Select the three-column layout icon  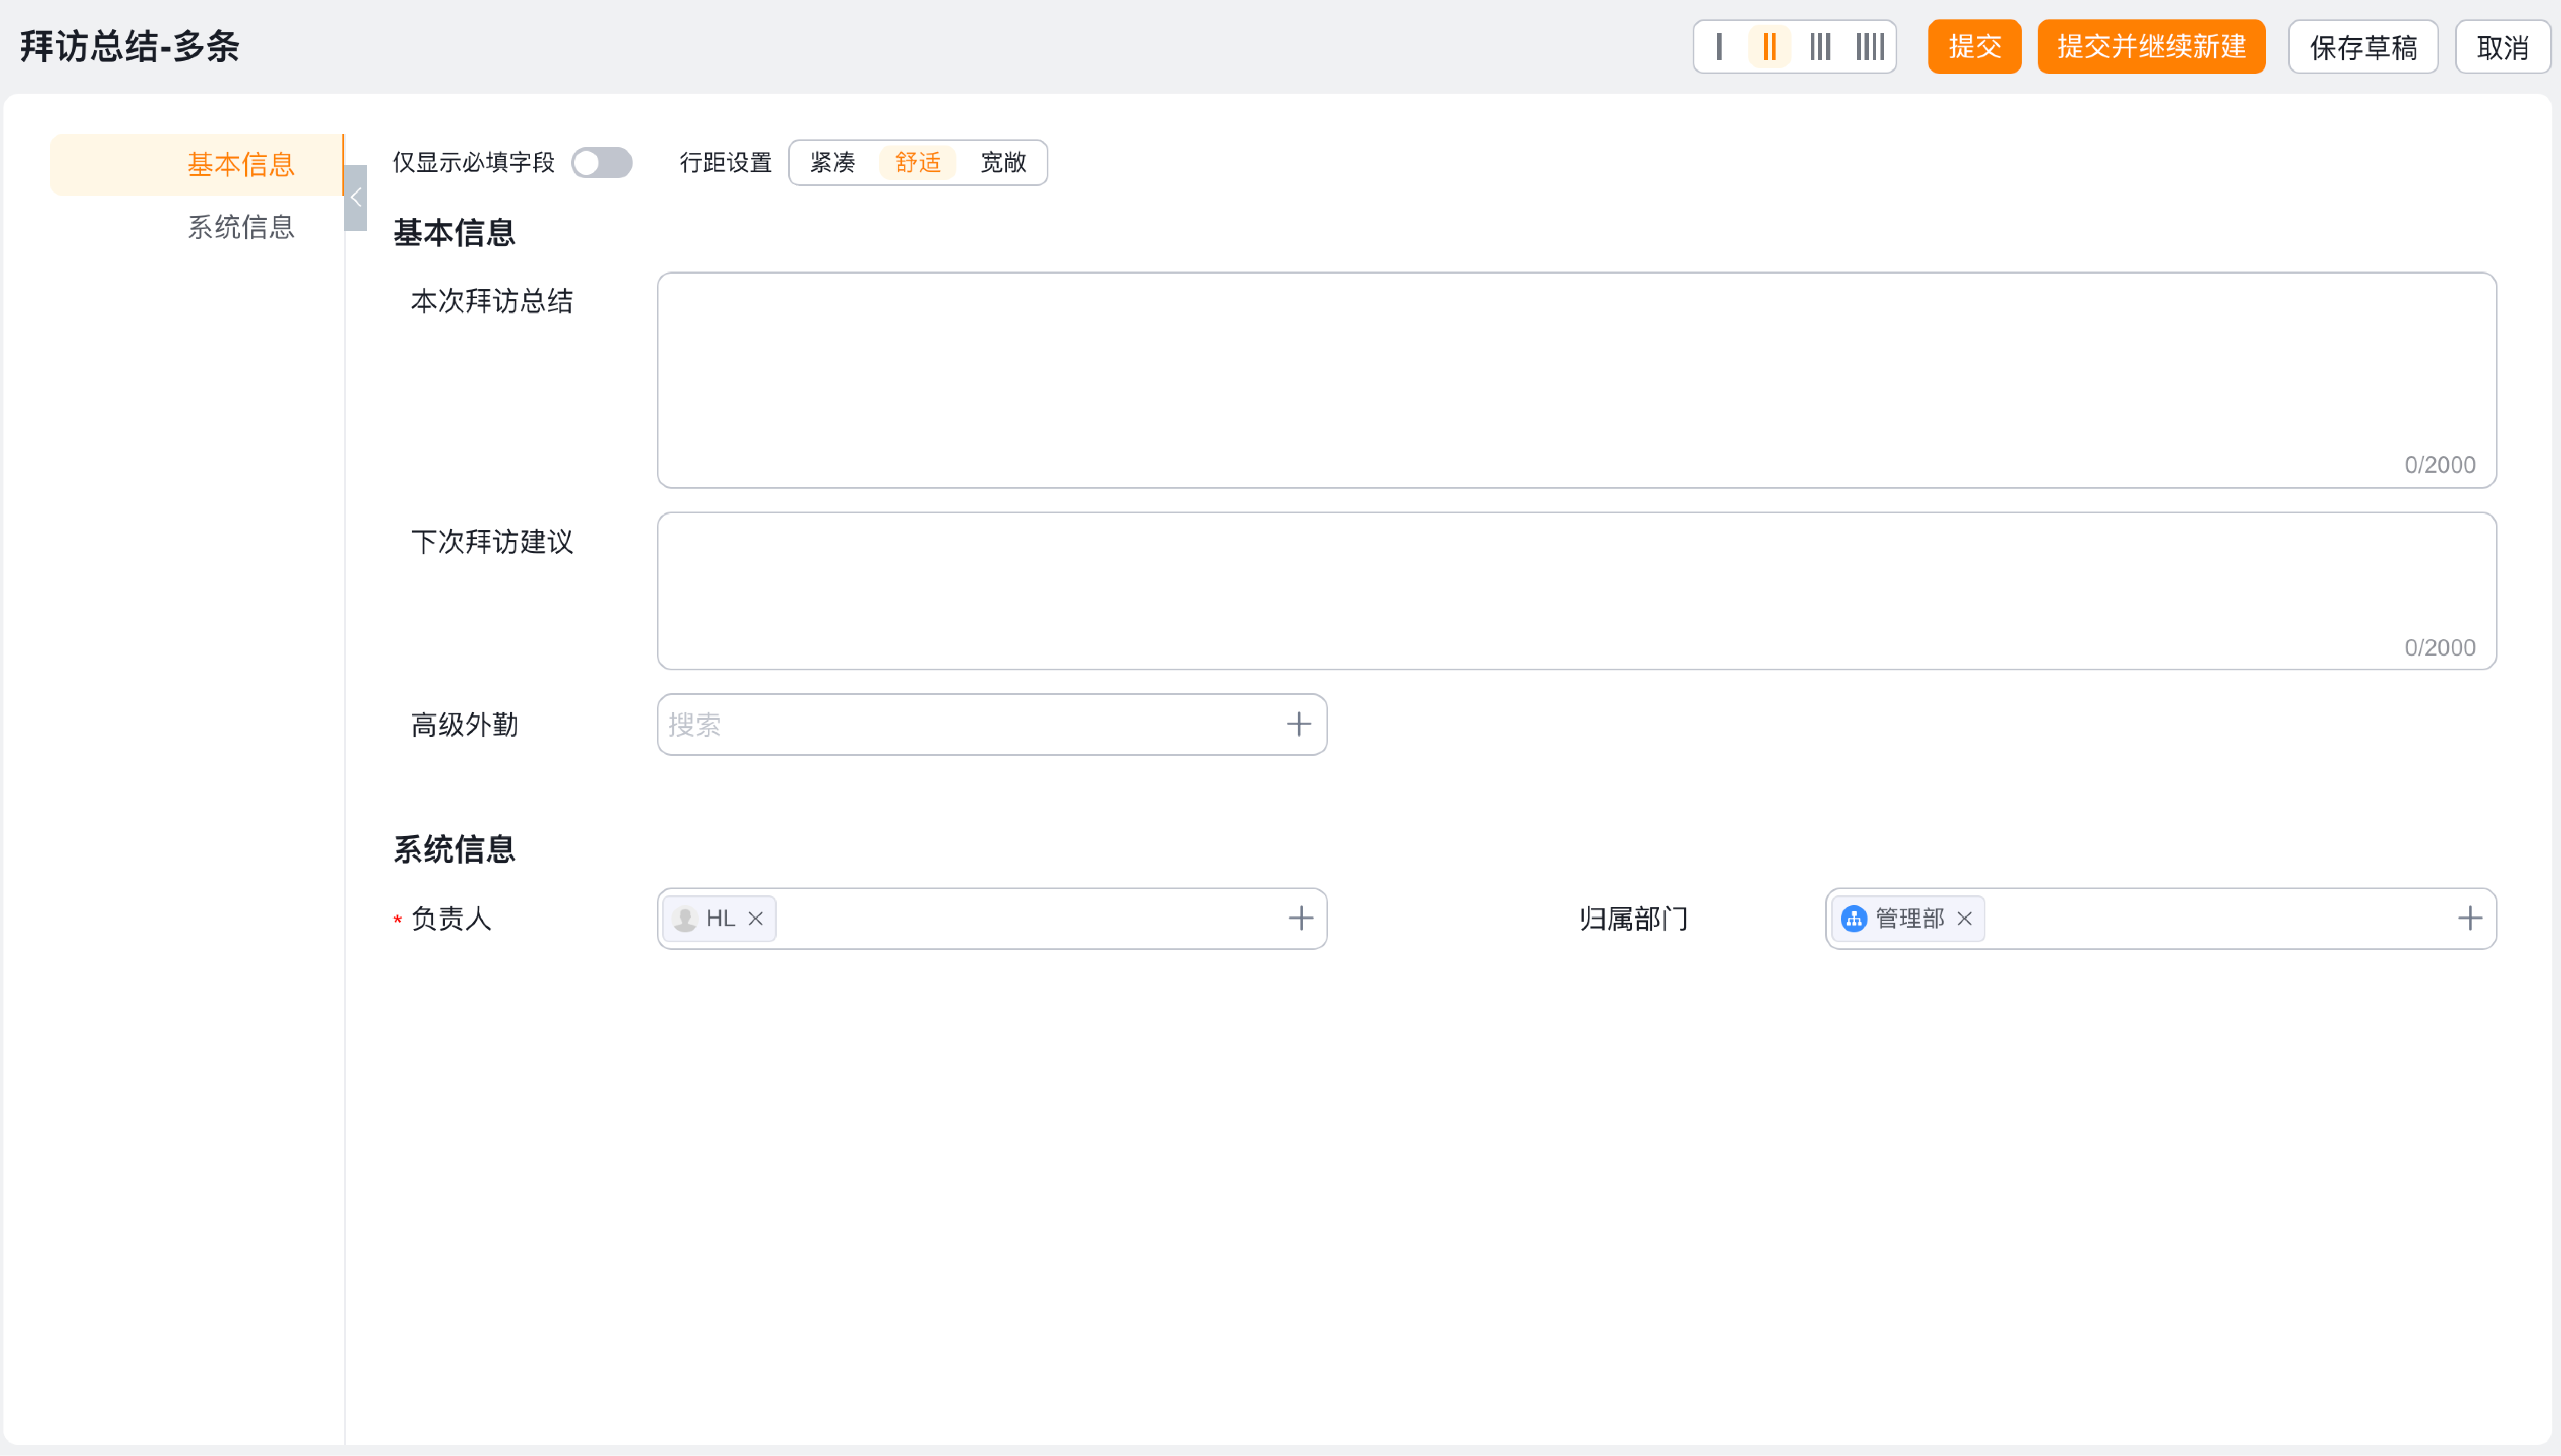point(1820,47)
